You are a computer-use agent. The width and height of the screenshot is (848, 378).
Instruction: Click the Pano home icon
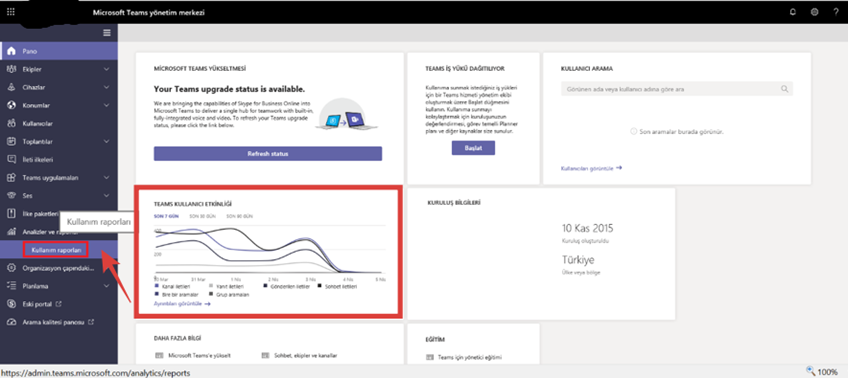click(11, 51)
